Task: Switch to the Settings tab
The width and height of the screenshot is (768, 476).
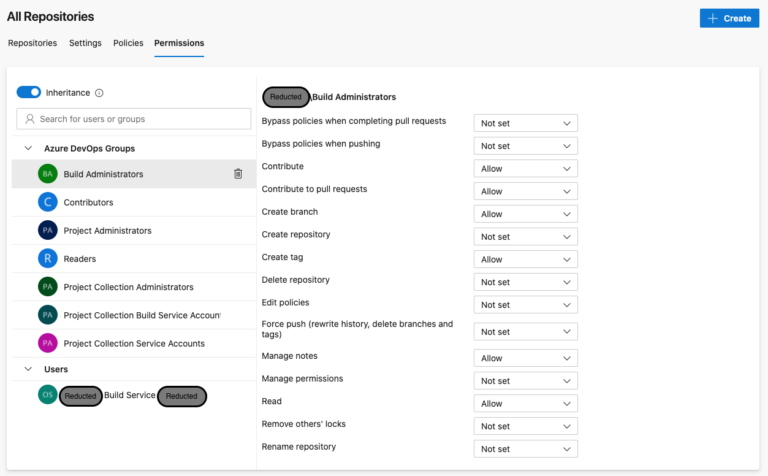Action: pyautogui.click(x=85, y=43)
